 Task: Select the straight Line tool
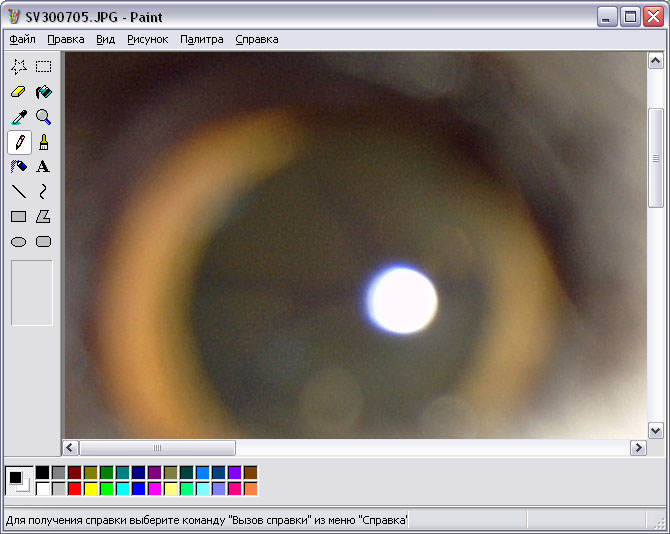[x=18, y=192]
